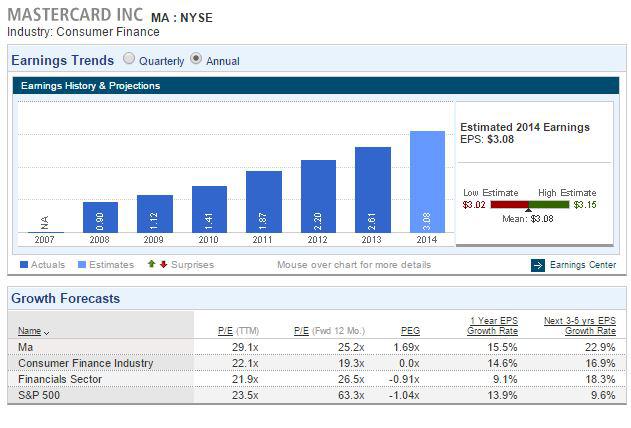Click the MA : NYSE ticker

pos(182,18)
